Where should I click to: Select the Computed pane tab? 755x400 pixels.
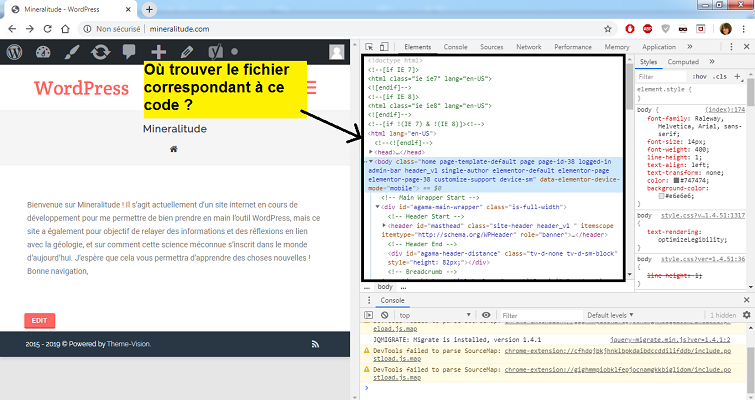(683, 62)
